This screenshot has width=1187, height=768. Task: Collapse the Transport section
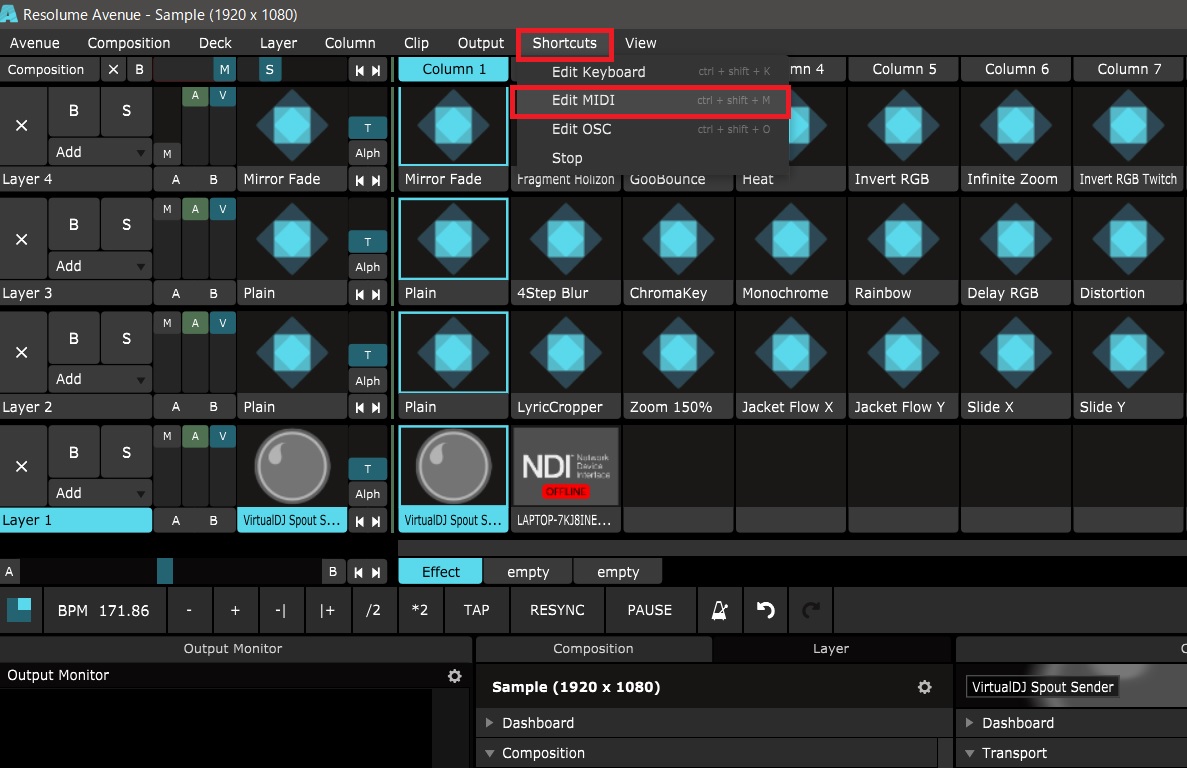[970, 753]
